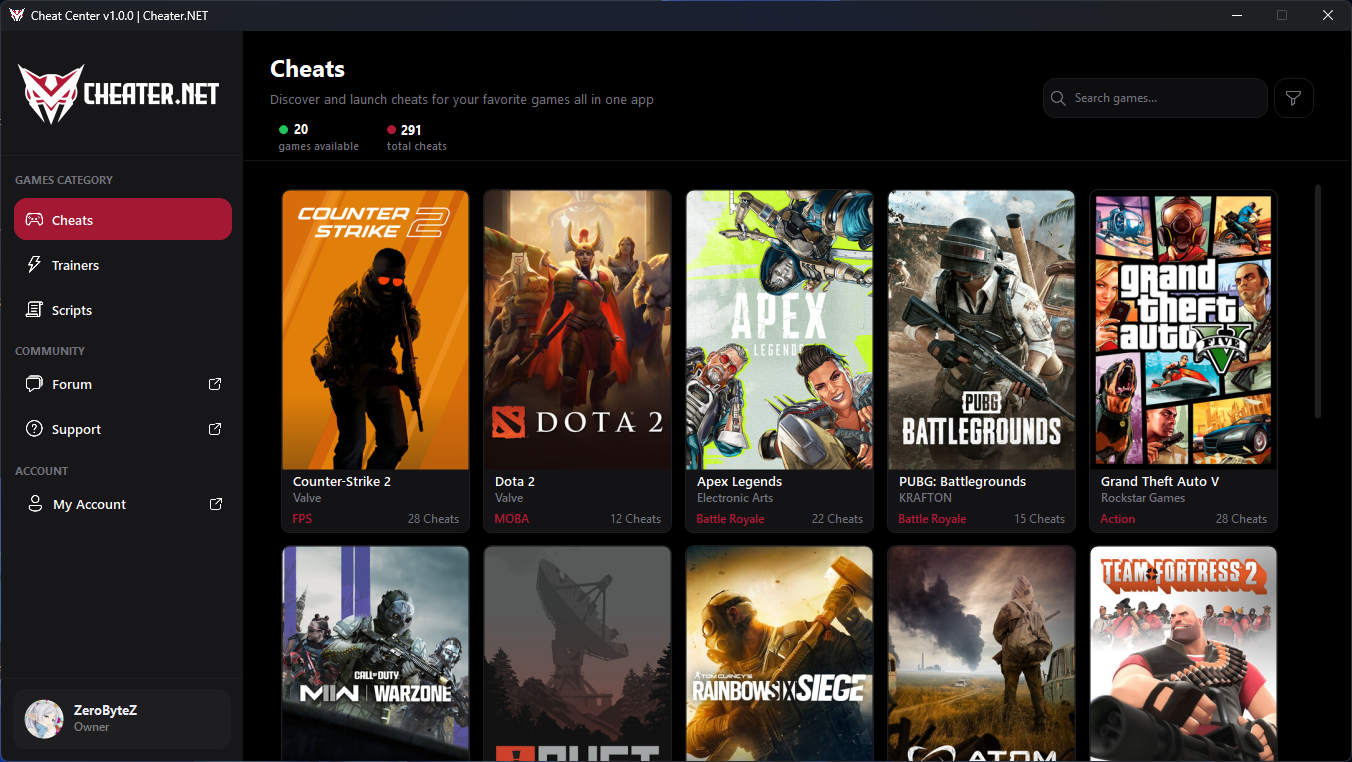
Task: Focus the Search games field
Action: pyautogui.click(x=1155, y=98)
